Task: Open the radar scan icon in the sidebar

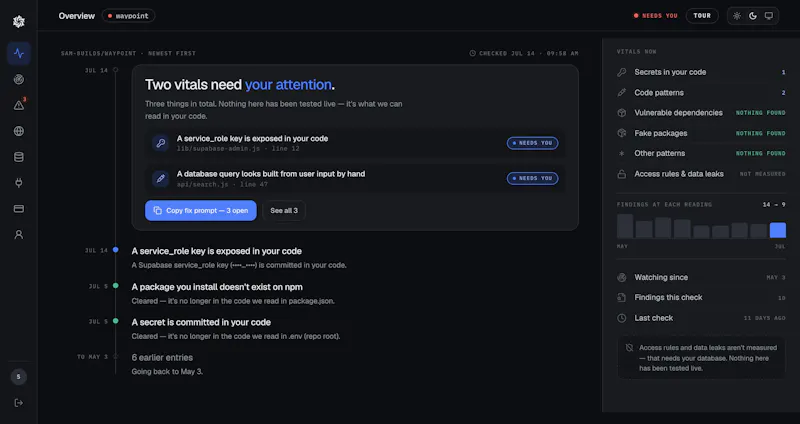Action: (x=19, y=80)
